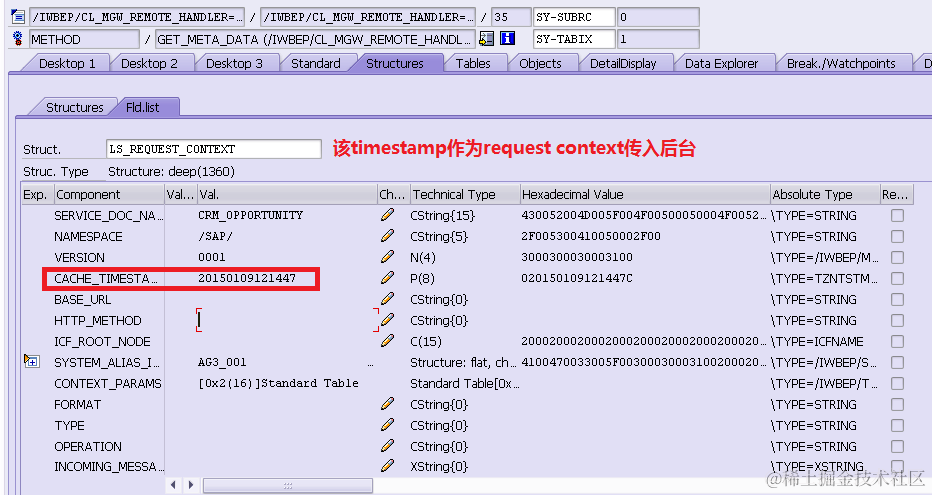Select the Fld.list sub-tab
Image resolution: width=932 pixels, height=495 pixels.
click(143, 107)
